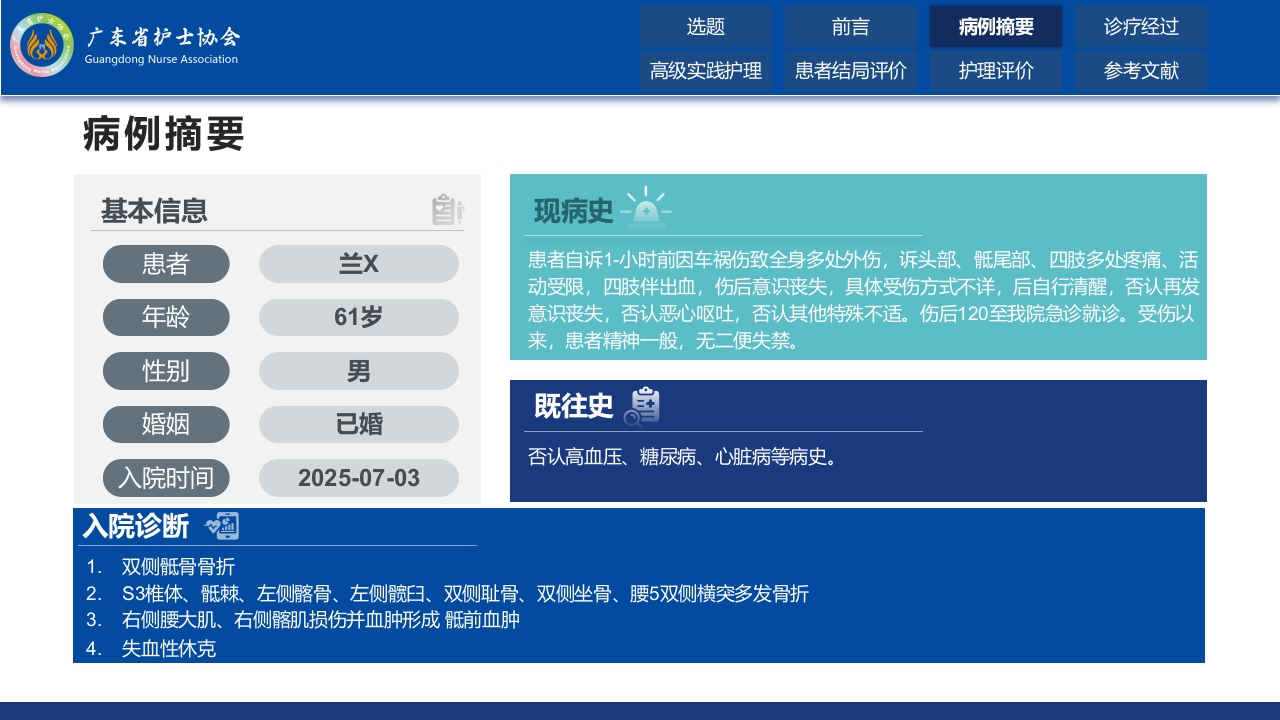1280x720 pixels.
Task: Click the 患者结局评价 navigation option
Action: tap(850, 70)
